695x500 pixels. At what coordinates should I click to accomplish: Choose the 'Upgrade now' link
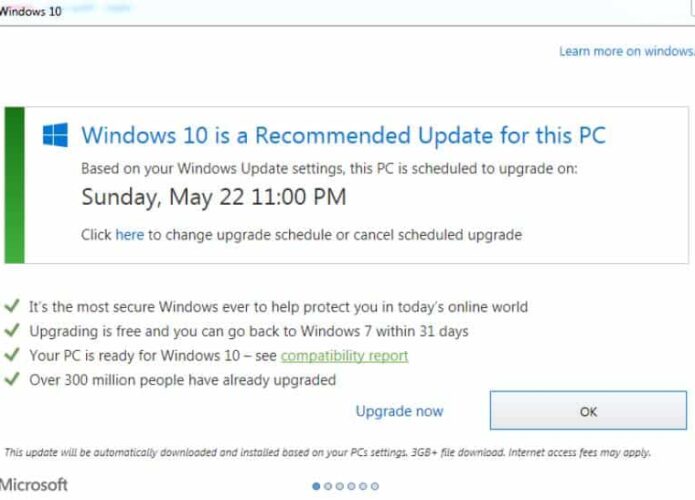pos(399,411)
